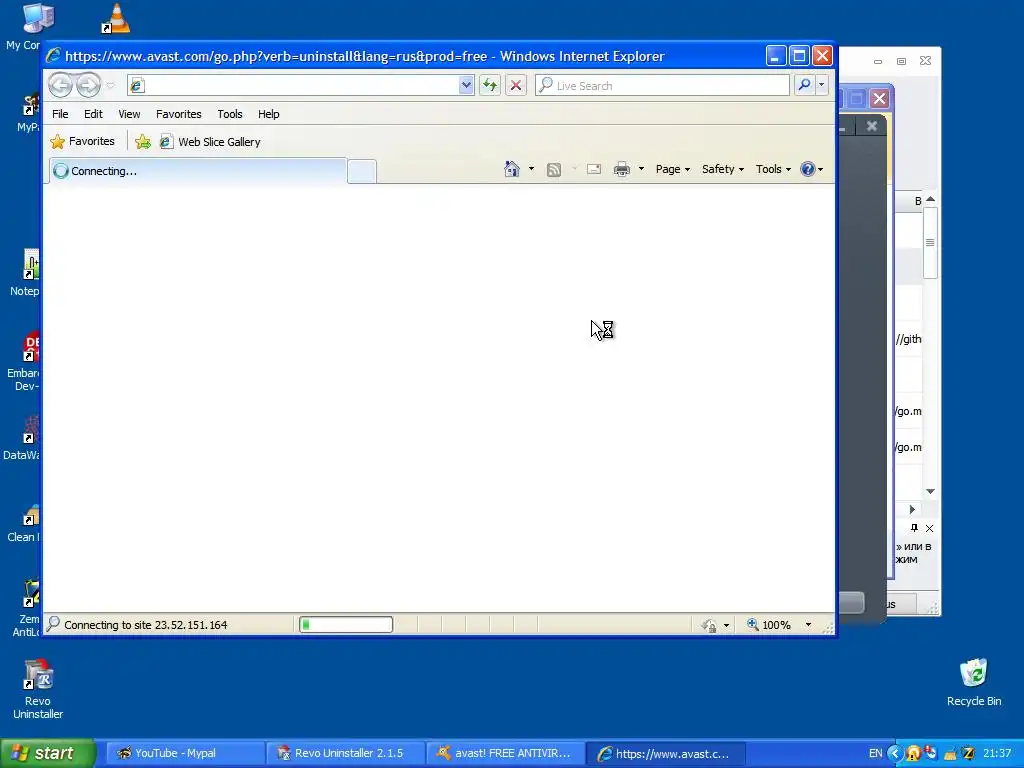Image resolution: width=1024 pixels, height=768 pixels.
Task: Open the Web Slice Gallery link
Action: tap(210, 142)
